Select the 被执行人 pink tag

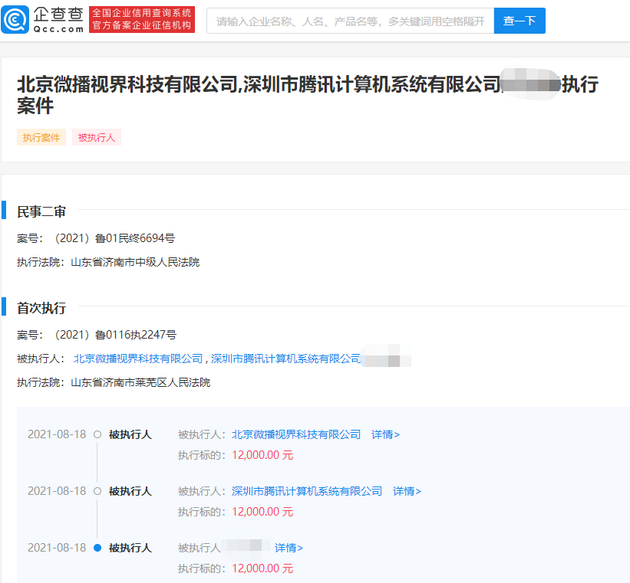coord(96,137)
